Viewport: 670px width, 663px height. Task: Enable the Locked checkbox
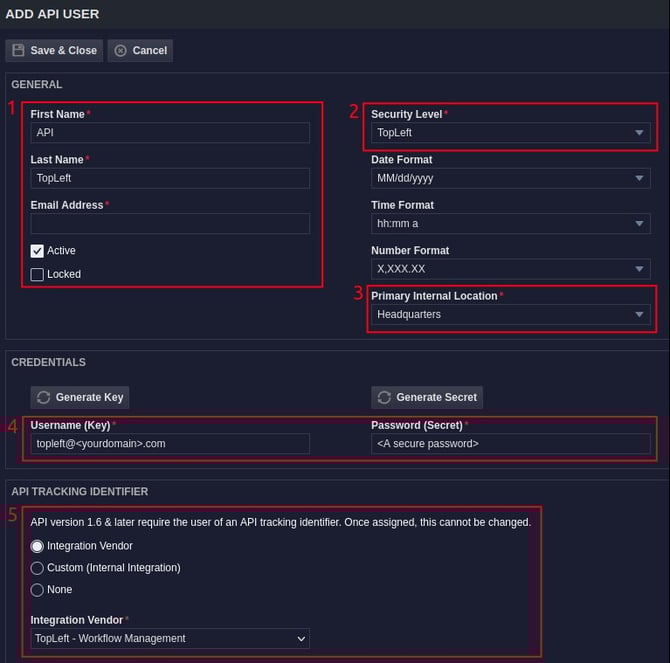[x=37, y=274]
